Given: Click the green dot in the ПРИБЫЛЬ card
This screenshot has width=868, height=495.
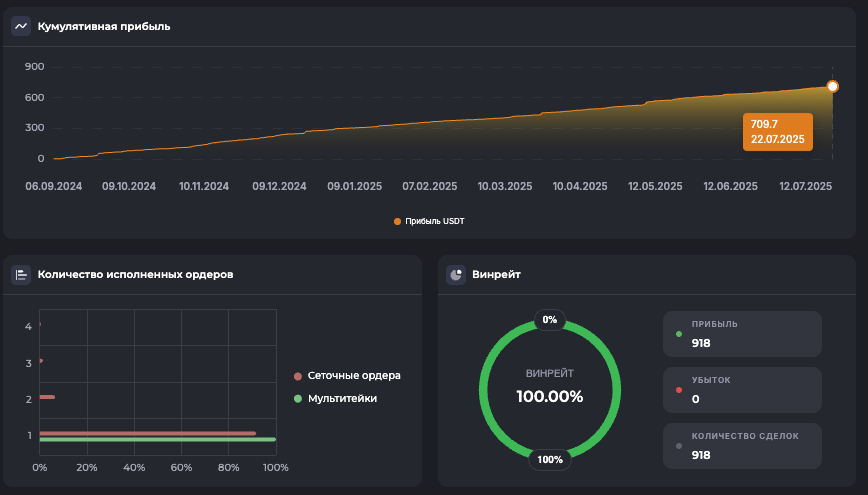Looking at the screenshot, I should pyautogui.click(x=679, y=334).
